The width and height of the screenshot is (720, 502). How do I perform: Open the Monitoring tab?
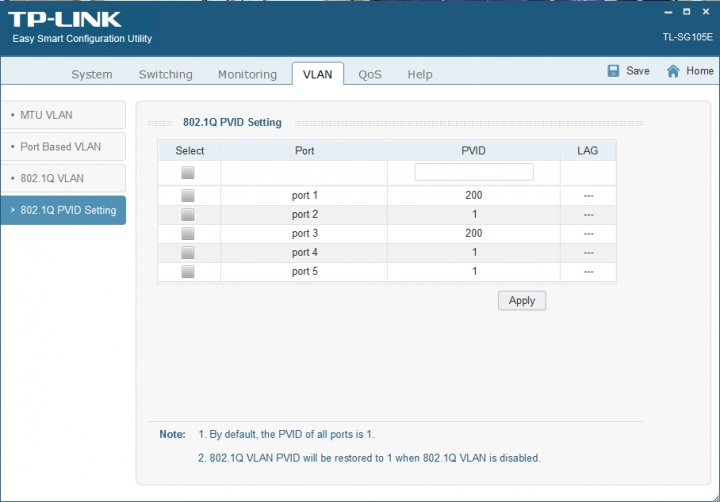click(x=248, y=74)
